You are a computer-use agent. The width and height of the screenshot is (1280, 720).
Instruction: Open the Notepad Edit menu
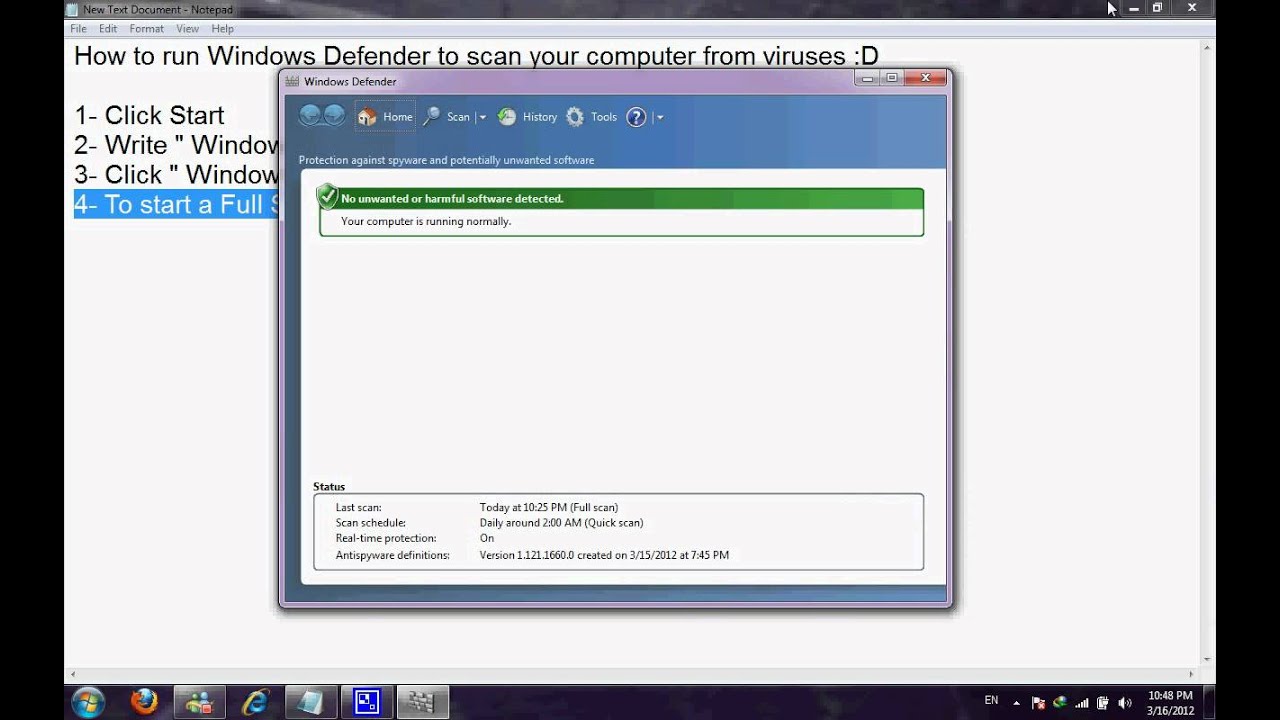coord(108,29)
